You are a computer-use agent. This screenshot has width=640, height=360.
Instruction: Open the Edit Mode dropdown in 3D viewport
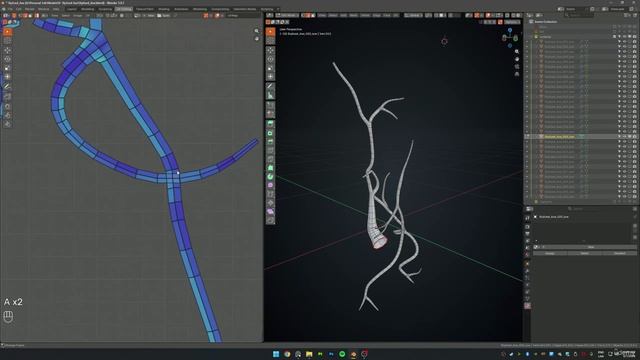click(x=287, y=15)
